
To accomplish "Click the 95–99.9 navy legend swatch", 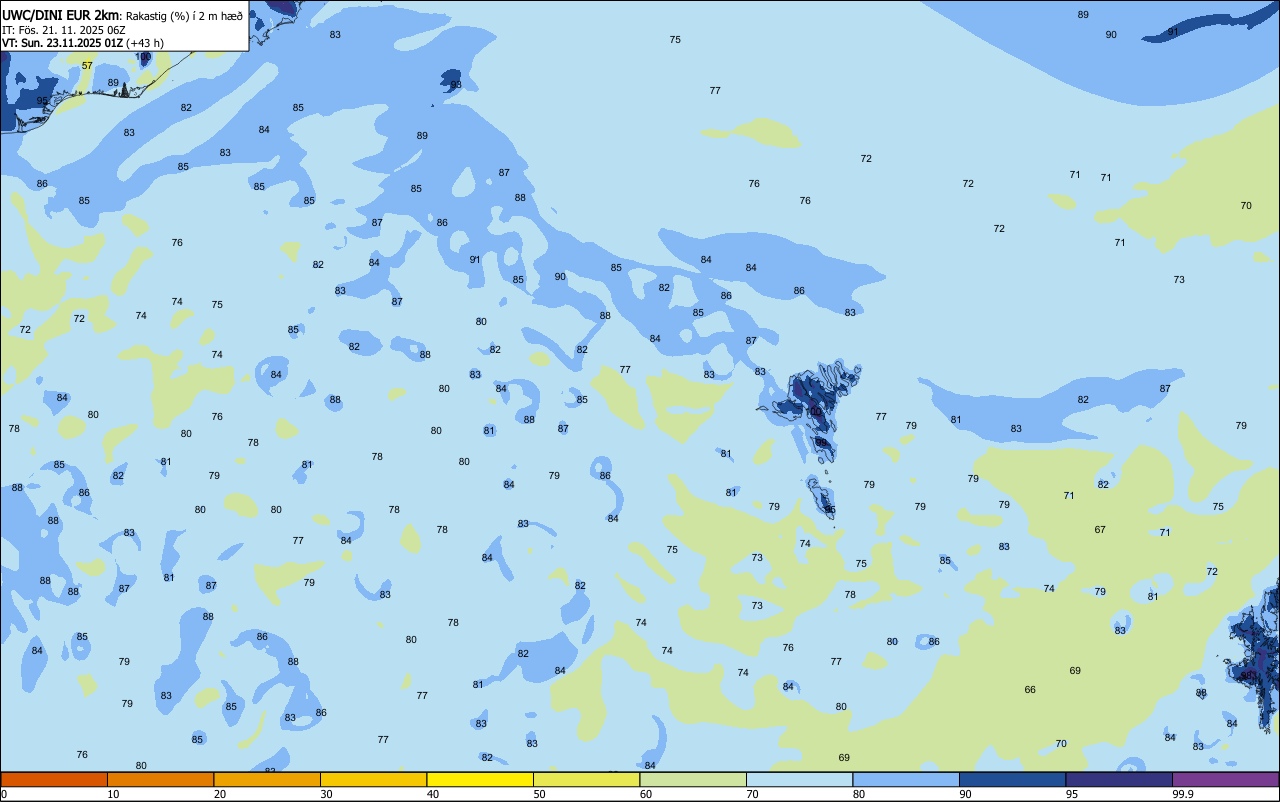I will 1119,779.
